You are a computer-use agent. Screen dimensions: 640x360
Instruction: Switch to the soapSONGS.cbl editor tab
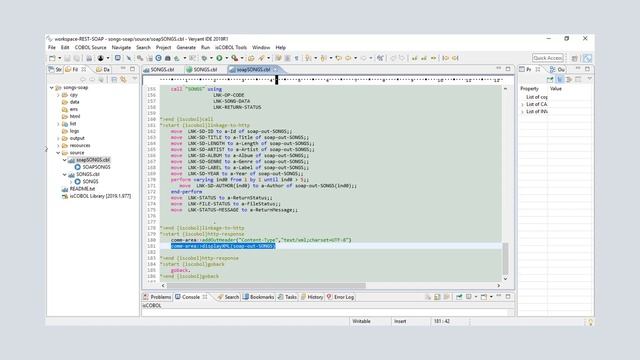[253, 70]
